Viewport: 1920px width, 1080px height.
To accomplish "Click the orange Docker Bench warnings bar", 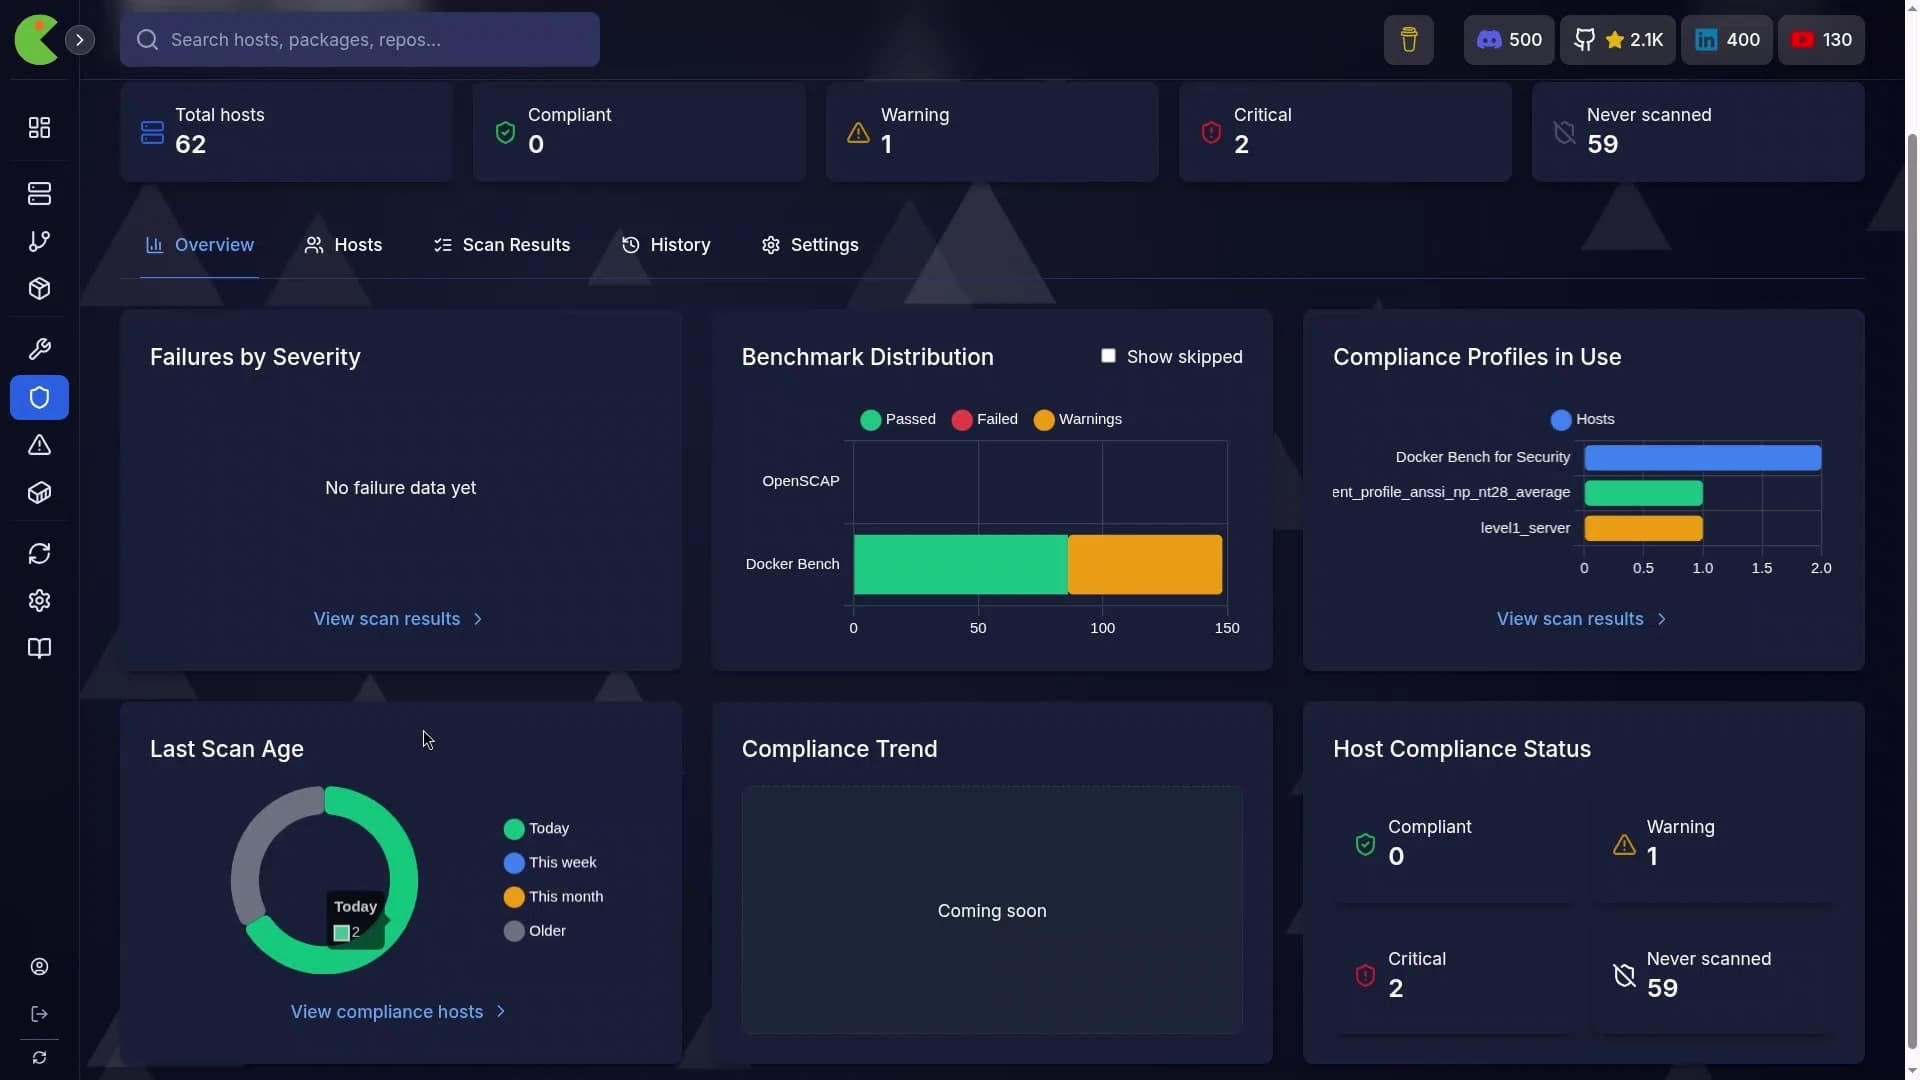I will [1144, 565].
